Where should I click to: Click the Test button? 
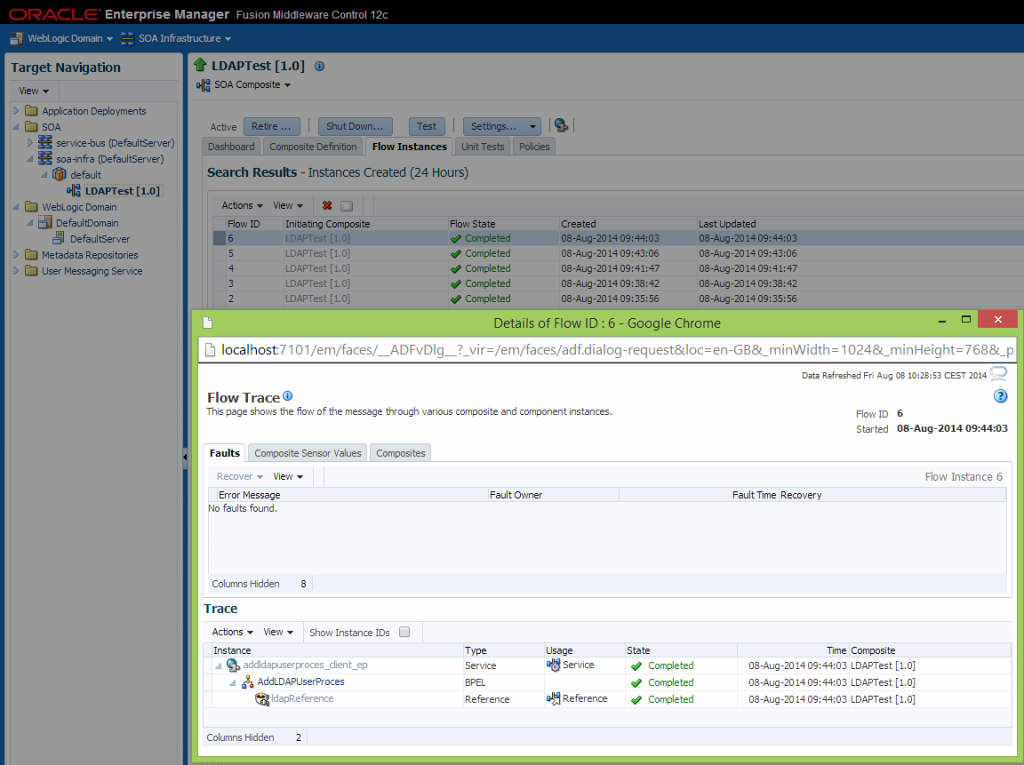(x=426, y=126)
